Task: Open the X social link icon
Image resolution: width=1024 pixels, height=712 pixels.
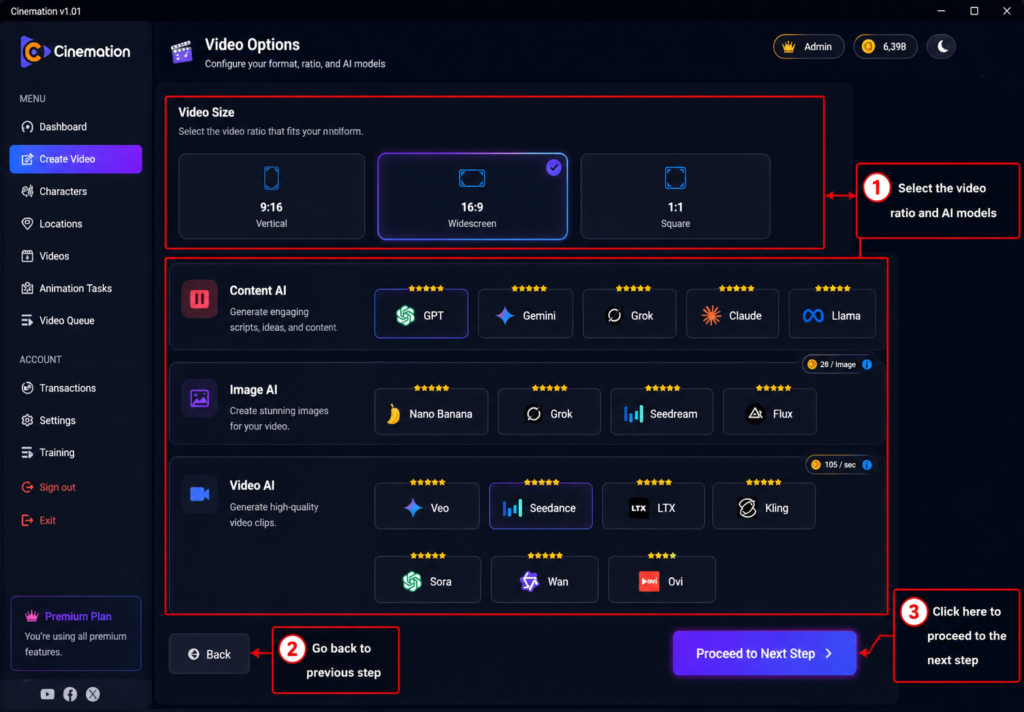Action: tap(93, 694)
